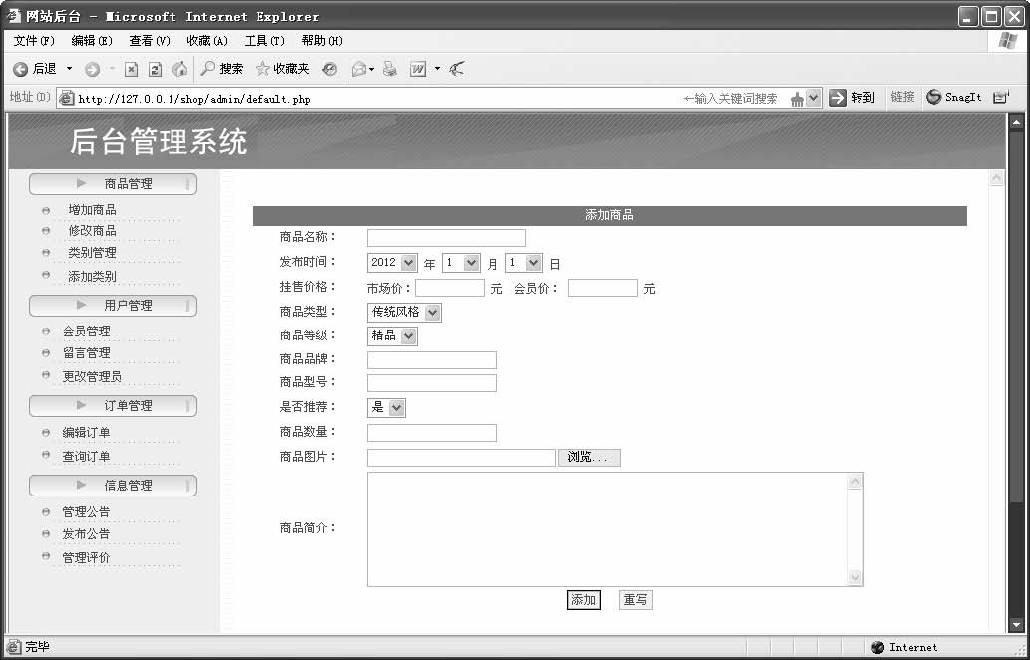Open the Favorites (收藏夹) star button

coord(282,69)
